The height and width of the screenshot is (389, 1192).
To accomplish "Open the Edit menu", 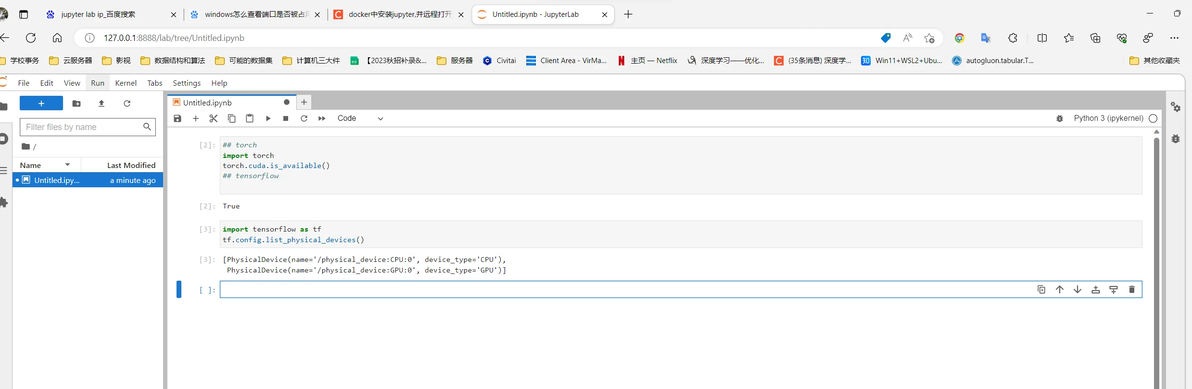I will [x=47, y=83].
